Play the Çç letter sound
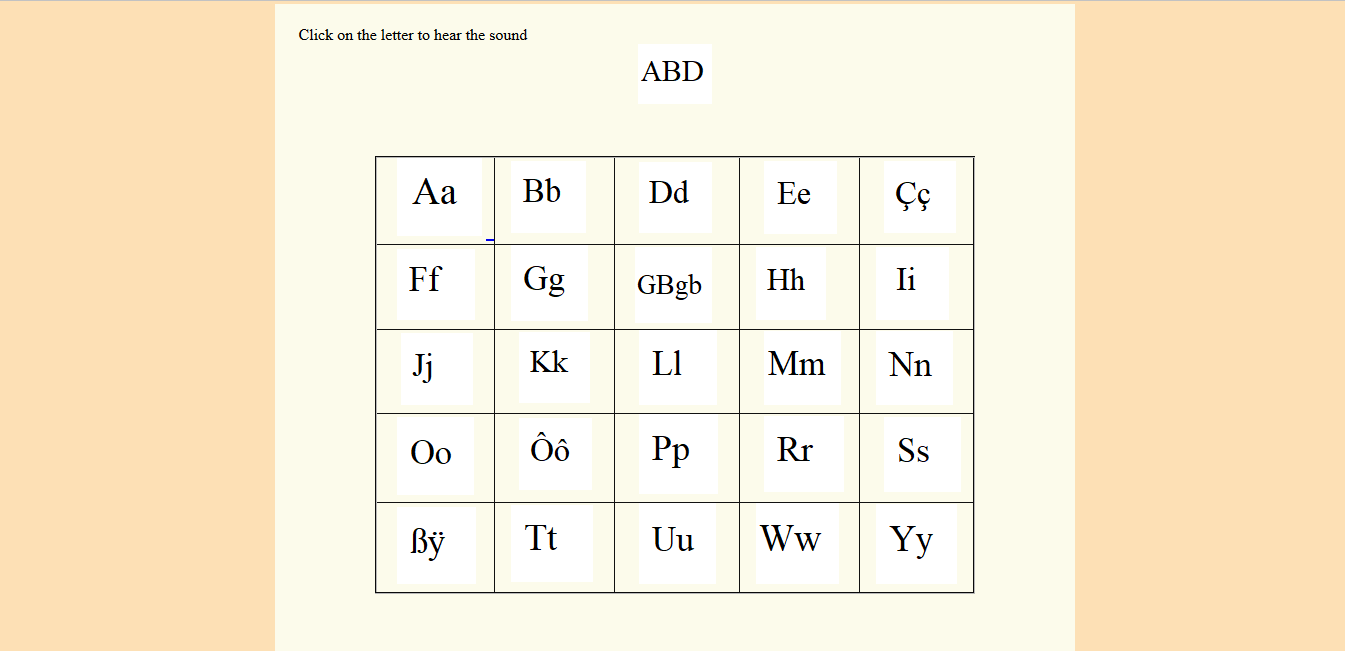 coord(919,197)
